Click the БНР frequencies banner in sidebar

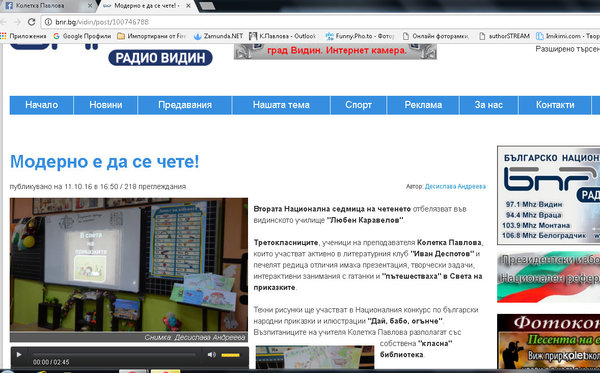click(548, 195)
